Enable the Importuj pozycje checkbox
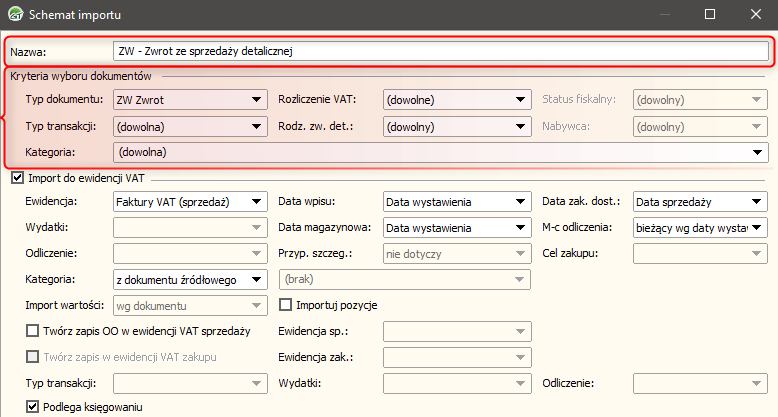The image size is (778, 417). point(286,304)
